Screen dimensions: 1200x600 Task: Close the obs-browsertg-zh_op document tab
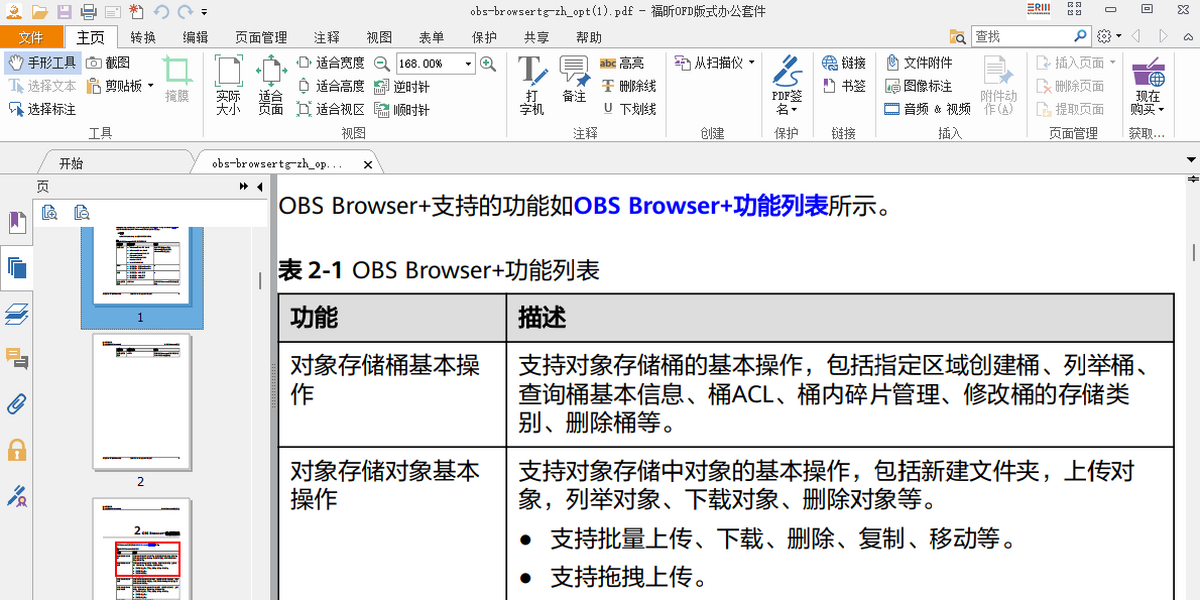coord(368,164)
